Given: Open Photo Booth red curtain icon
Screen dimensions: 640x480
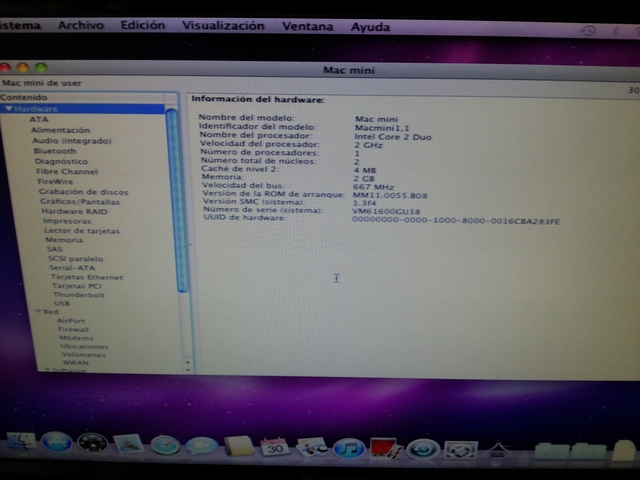Looking at the screenshot, I should tap(385, 447).
